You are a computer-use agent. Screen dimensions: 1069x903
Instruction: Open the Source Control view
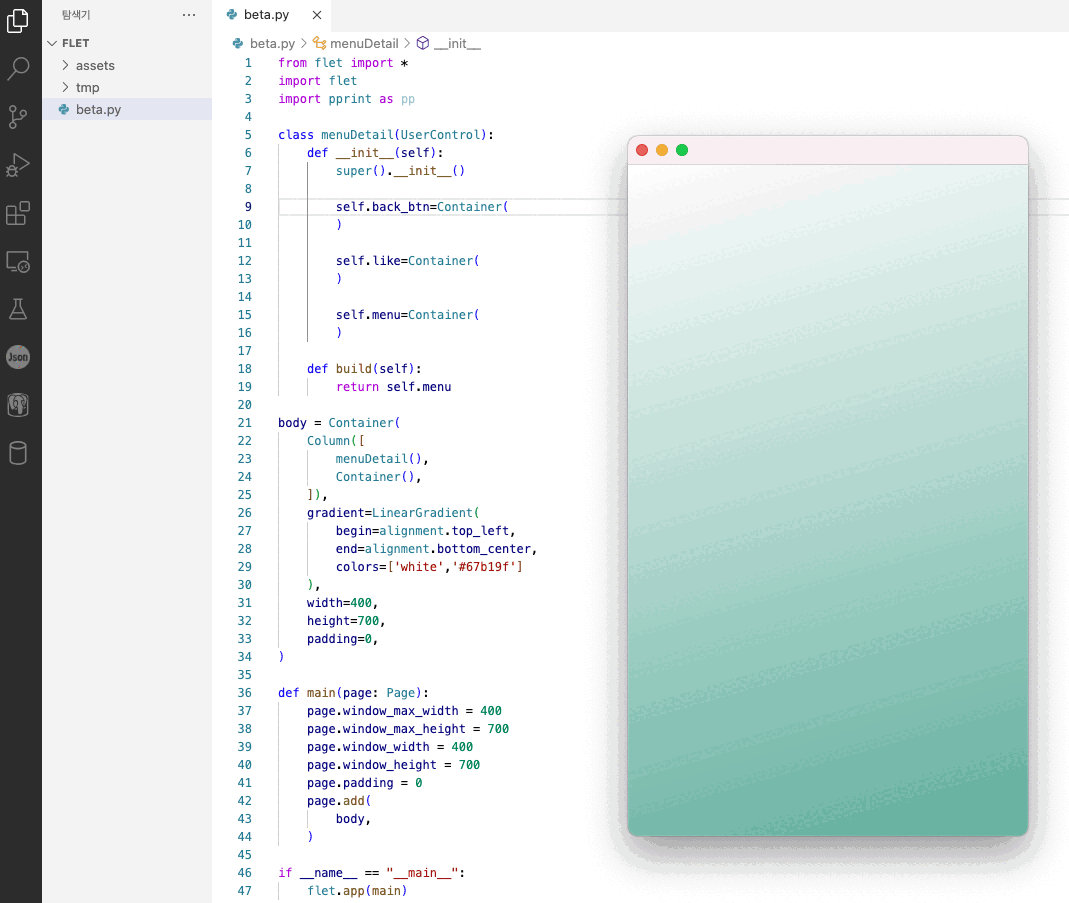(18, 117)
